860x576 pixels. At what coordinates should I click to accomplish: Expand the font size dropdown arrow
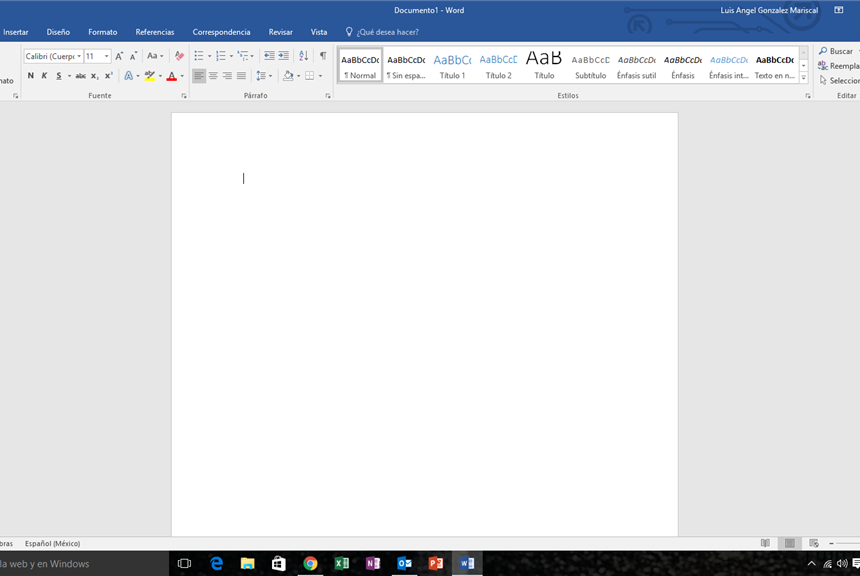[x=106, y=56]
